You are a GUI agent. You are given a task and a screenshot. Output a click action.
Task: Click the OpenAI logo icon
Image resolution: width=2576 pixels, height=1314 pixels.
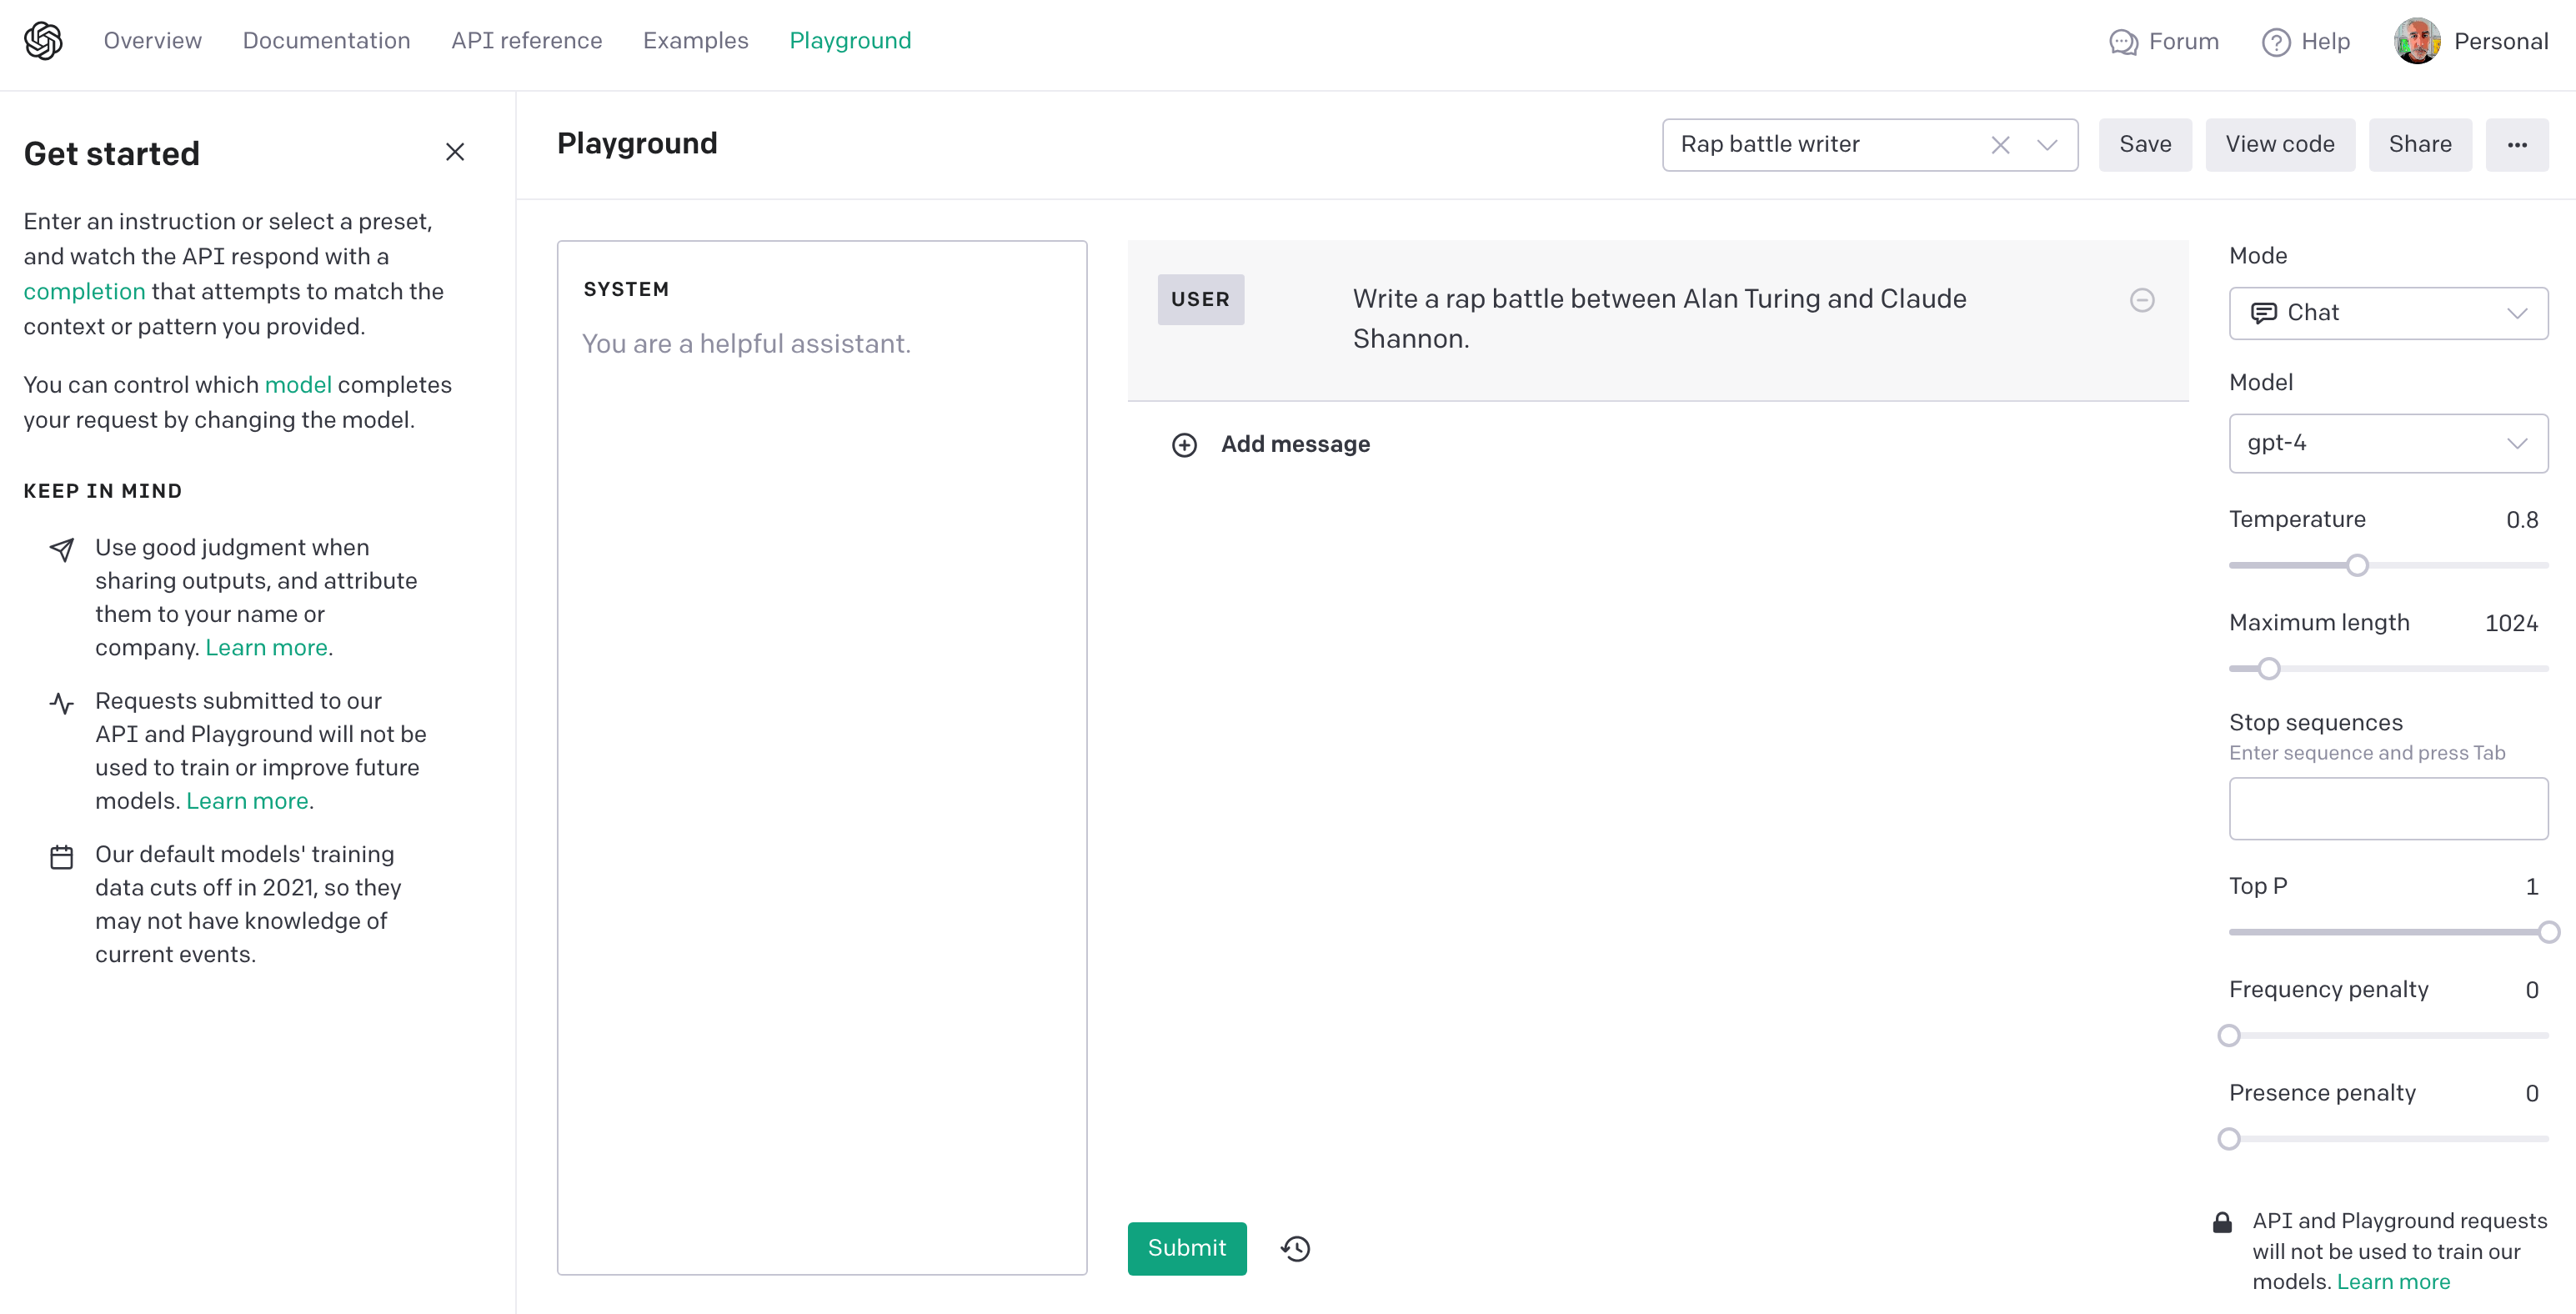(x=43, y=41)
